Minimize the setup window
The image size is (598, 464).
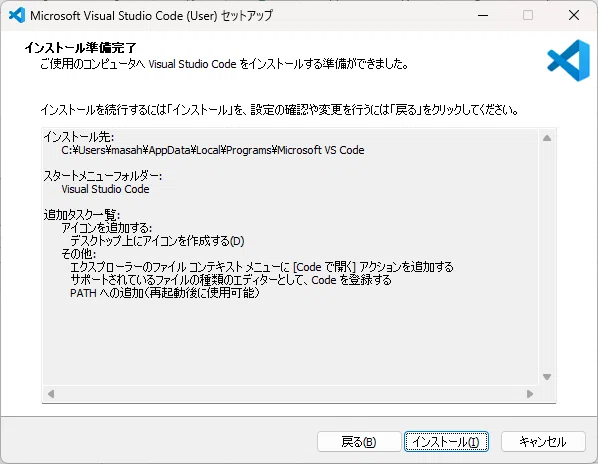483,15
